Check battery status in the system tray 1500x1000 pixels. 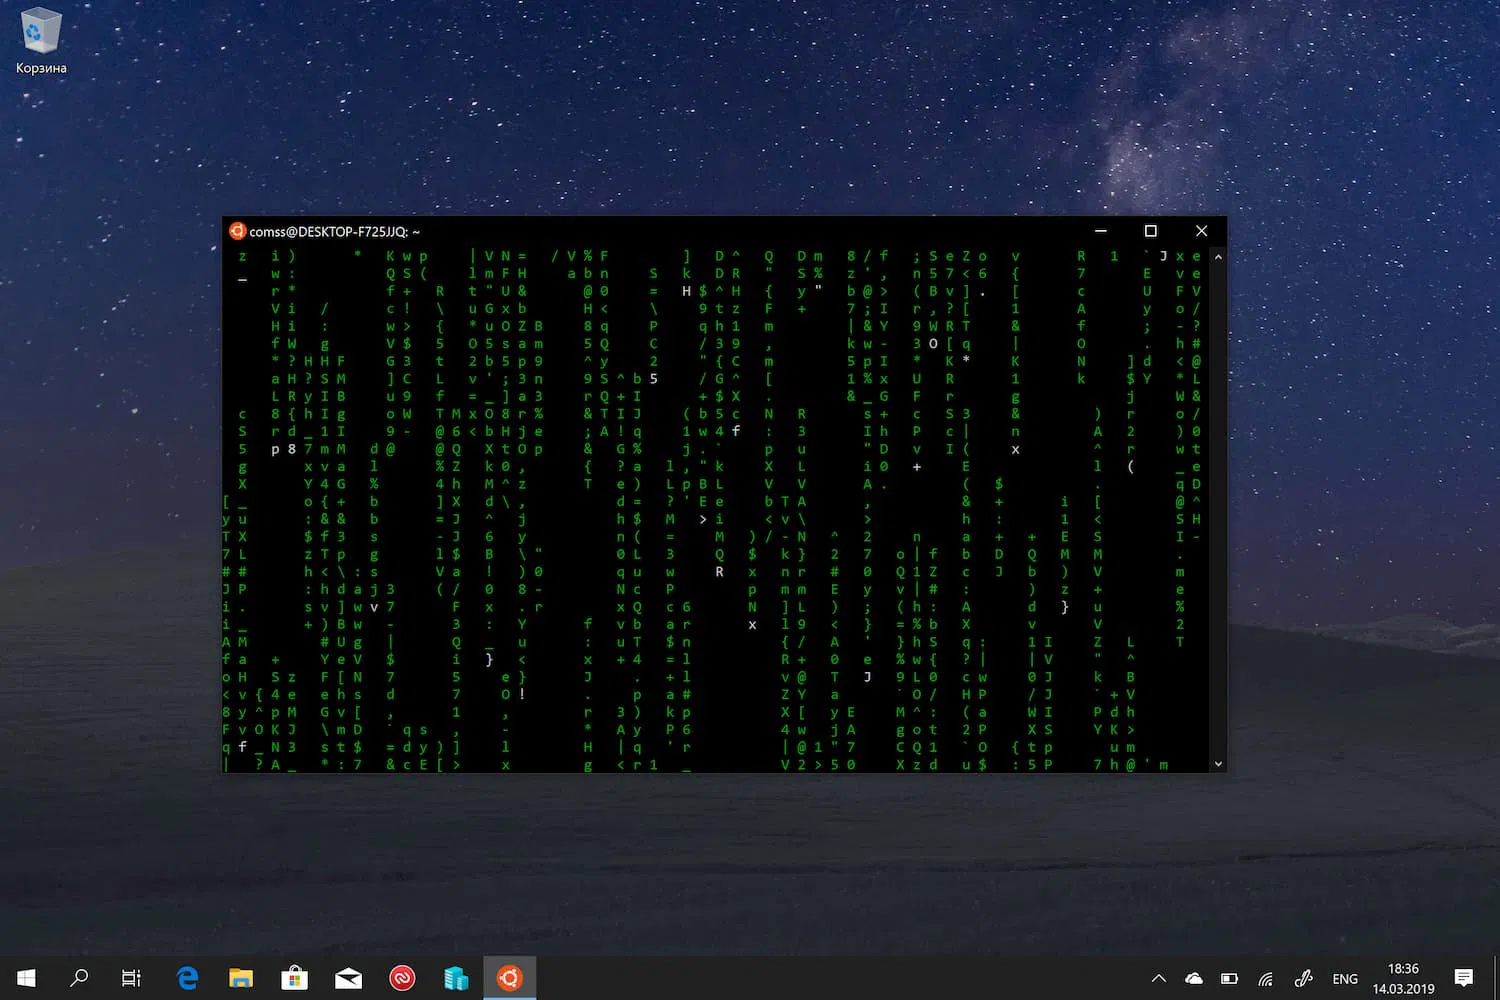coord(1229,978)
